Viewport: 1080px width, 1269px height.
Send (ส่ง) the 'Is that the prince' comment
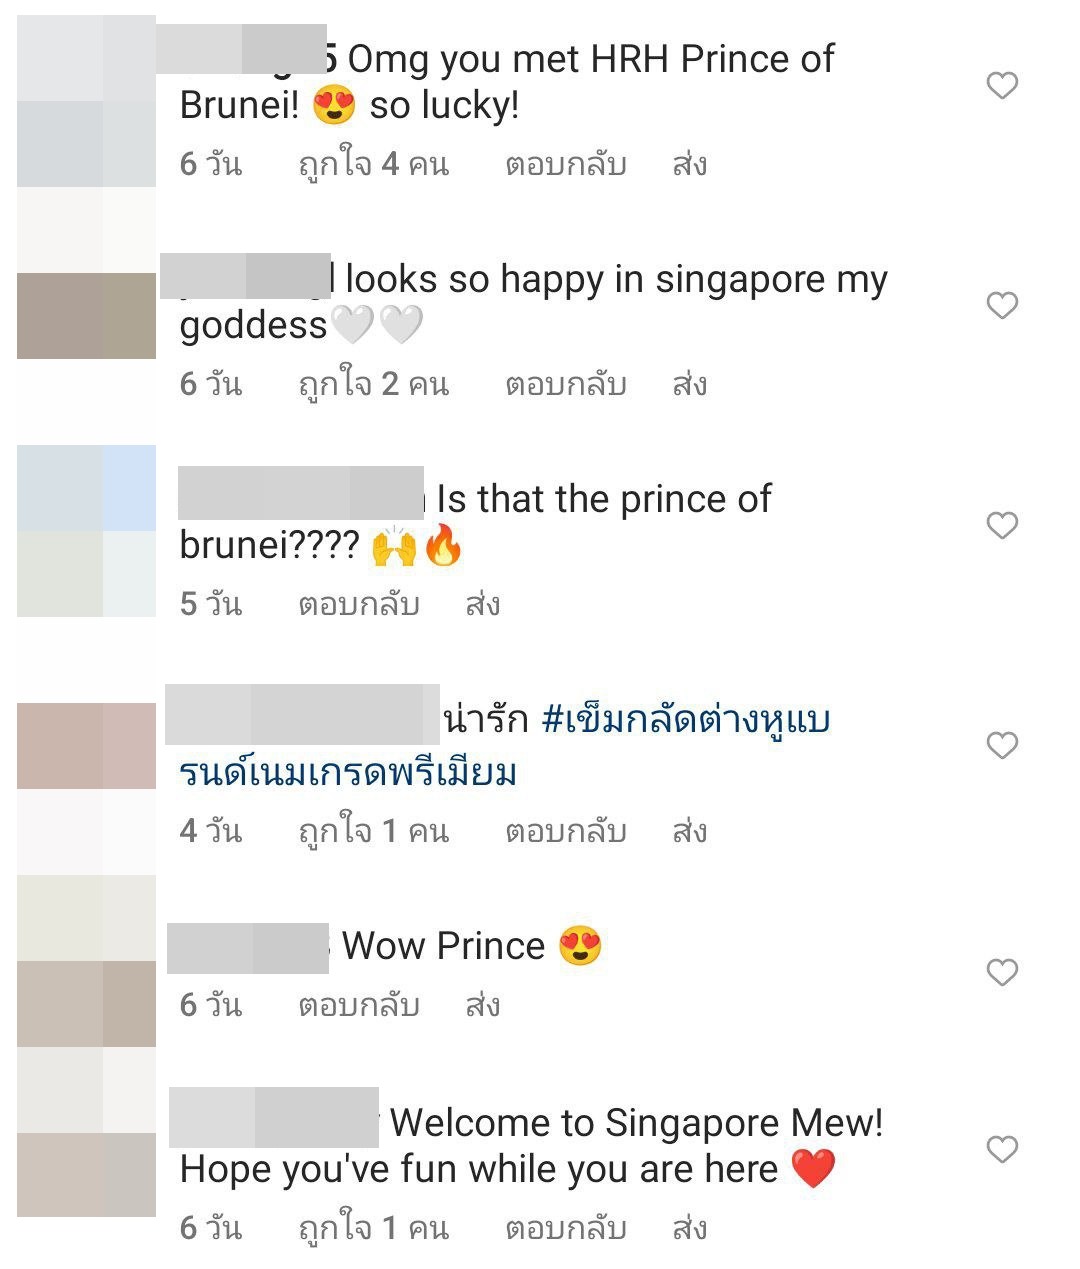coord(483,604)
